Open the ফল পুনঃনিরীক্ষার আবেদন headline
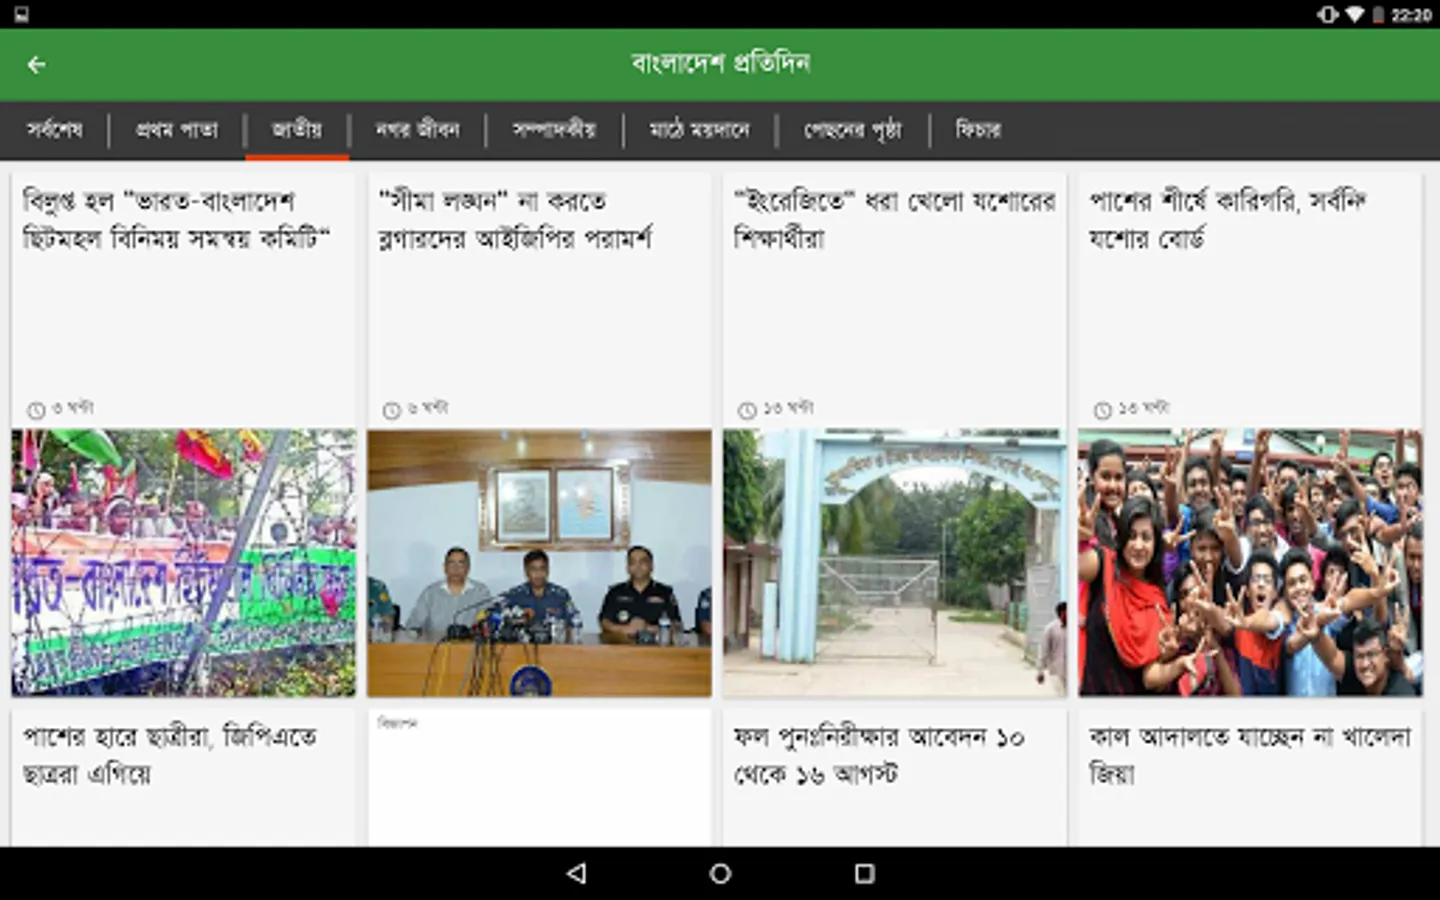The width and height of the screenshot is (1440, 900). pos(879,755)
